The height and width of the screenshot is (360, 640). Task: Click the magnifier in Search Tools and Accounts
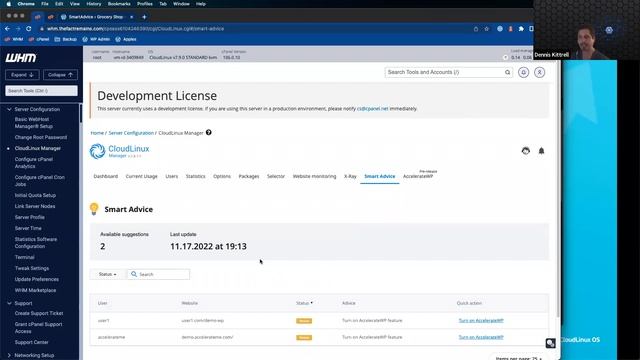point(507,72)
